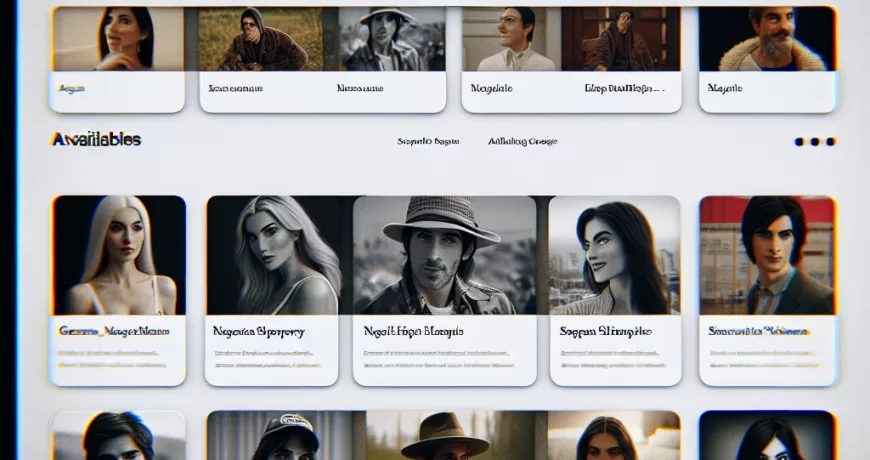Open the top-row bearded man with fur collar
The height and width of the screenshot is (460, 870).
(x=767, y=39)
